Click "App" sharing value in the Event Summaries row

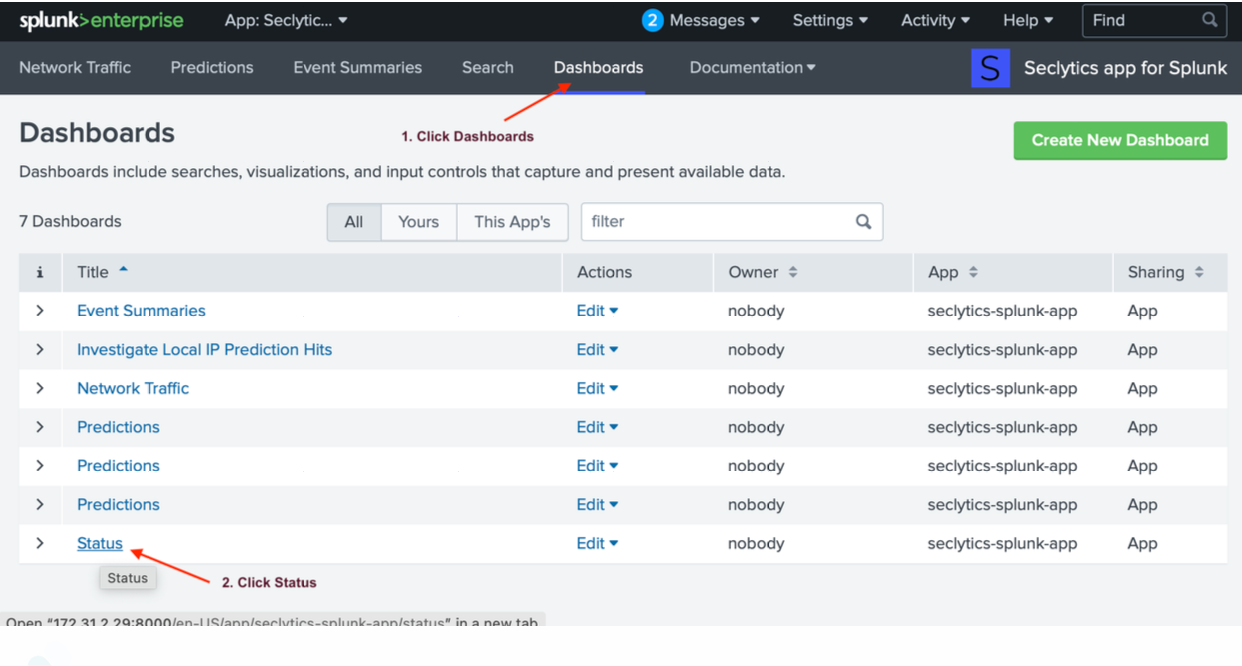point(1143,311)
